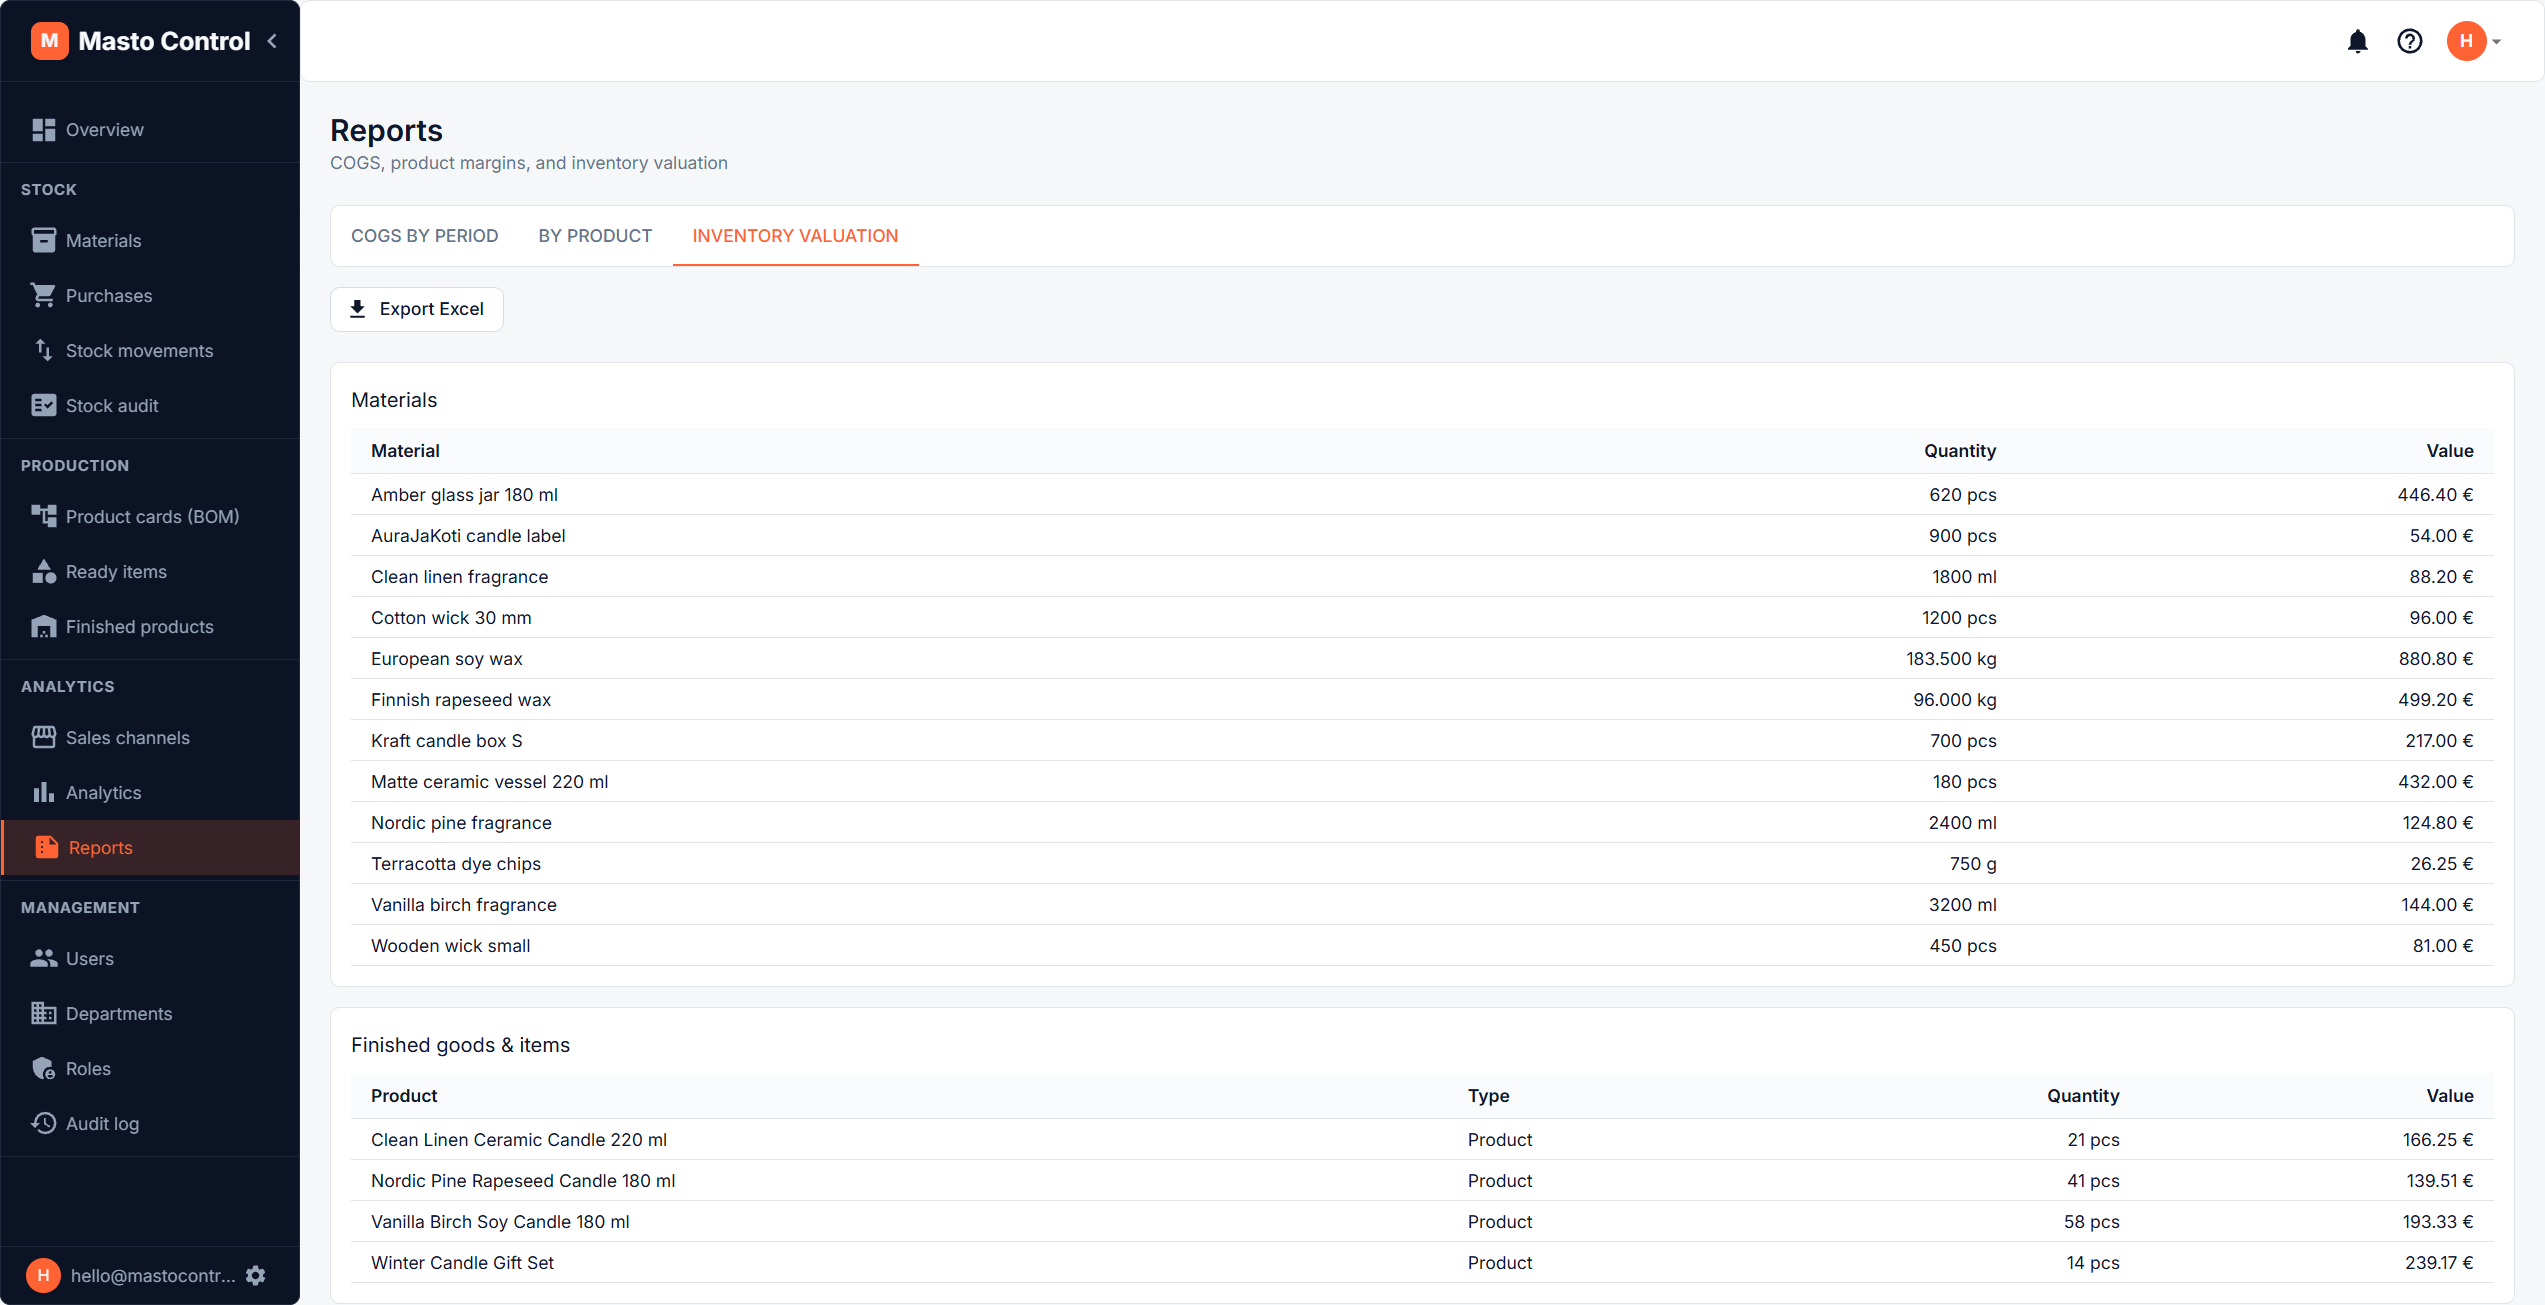This screenshot has height=1305, width=2545.
Task: Collapse the sidebar with the chevron
Action: (x=272, y=41)
